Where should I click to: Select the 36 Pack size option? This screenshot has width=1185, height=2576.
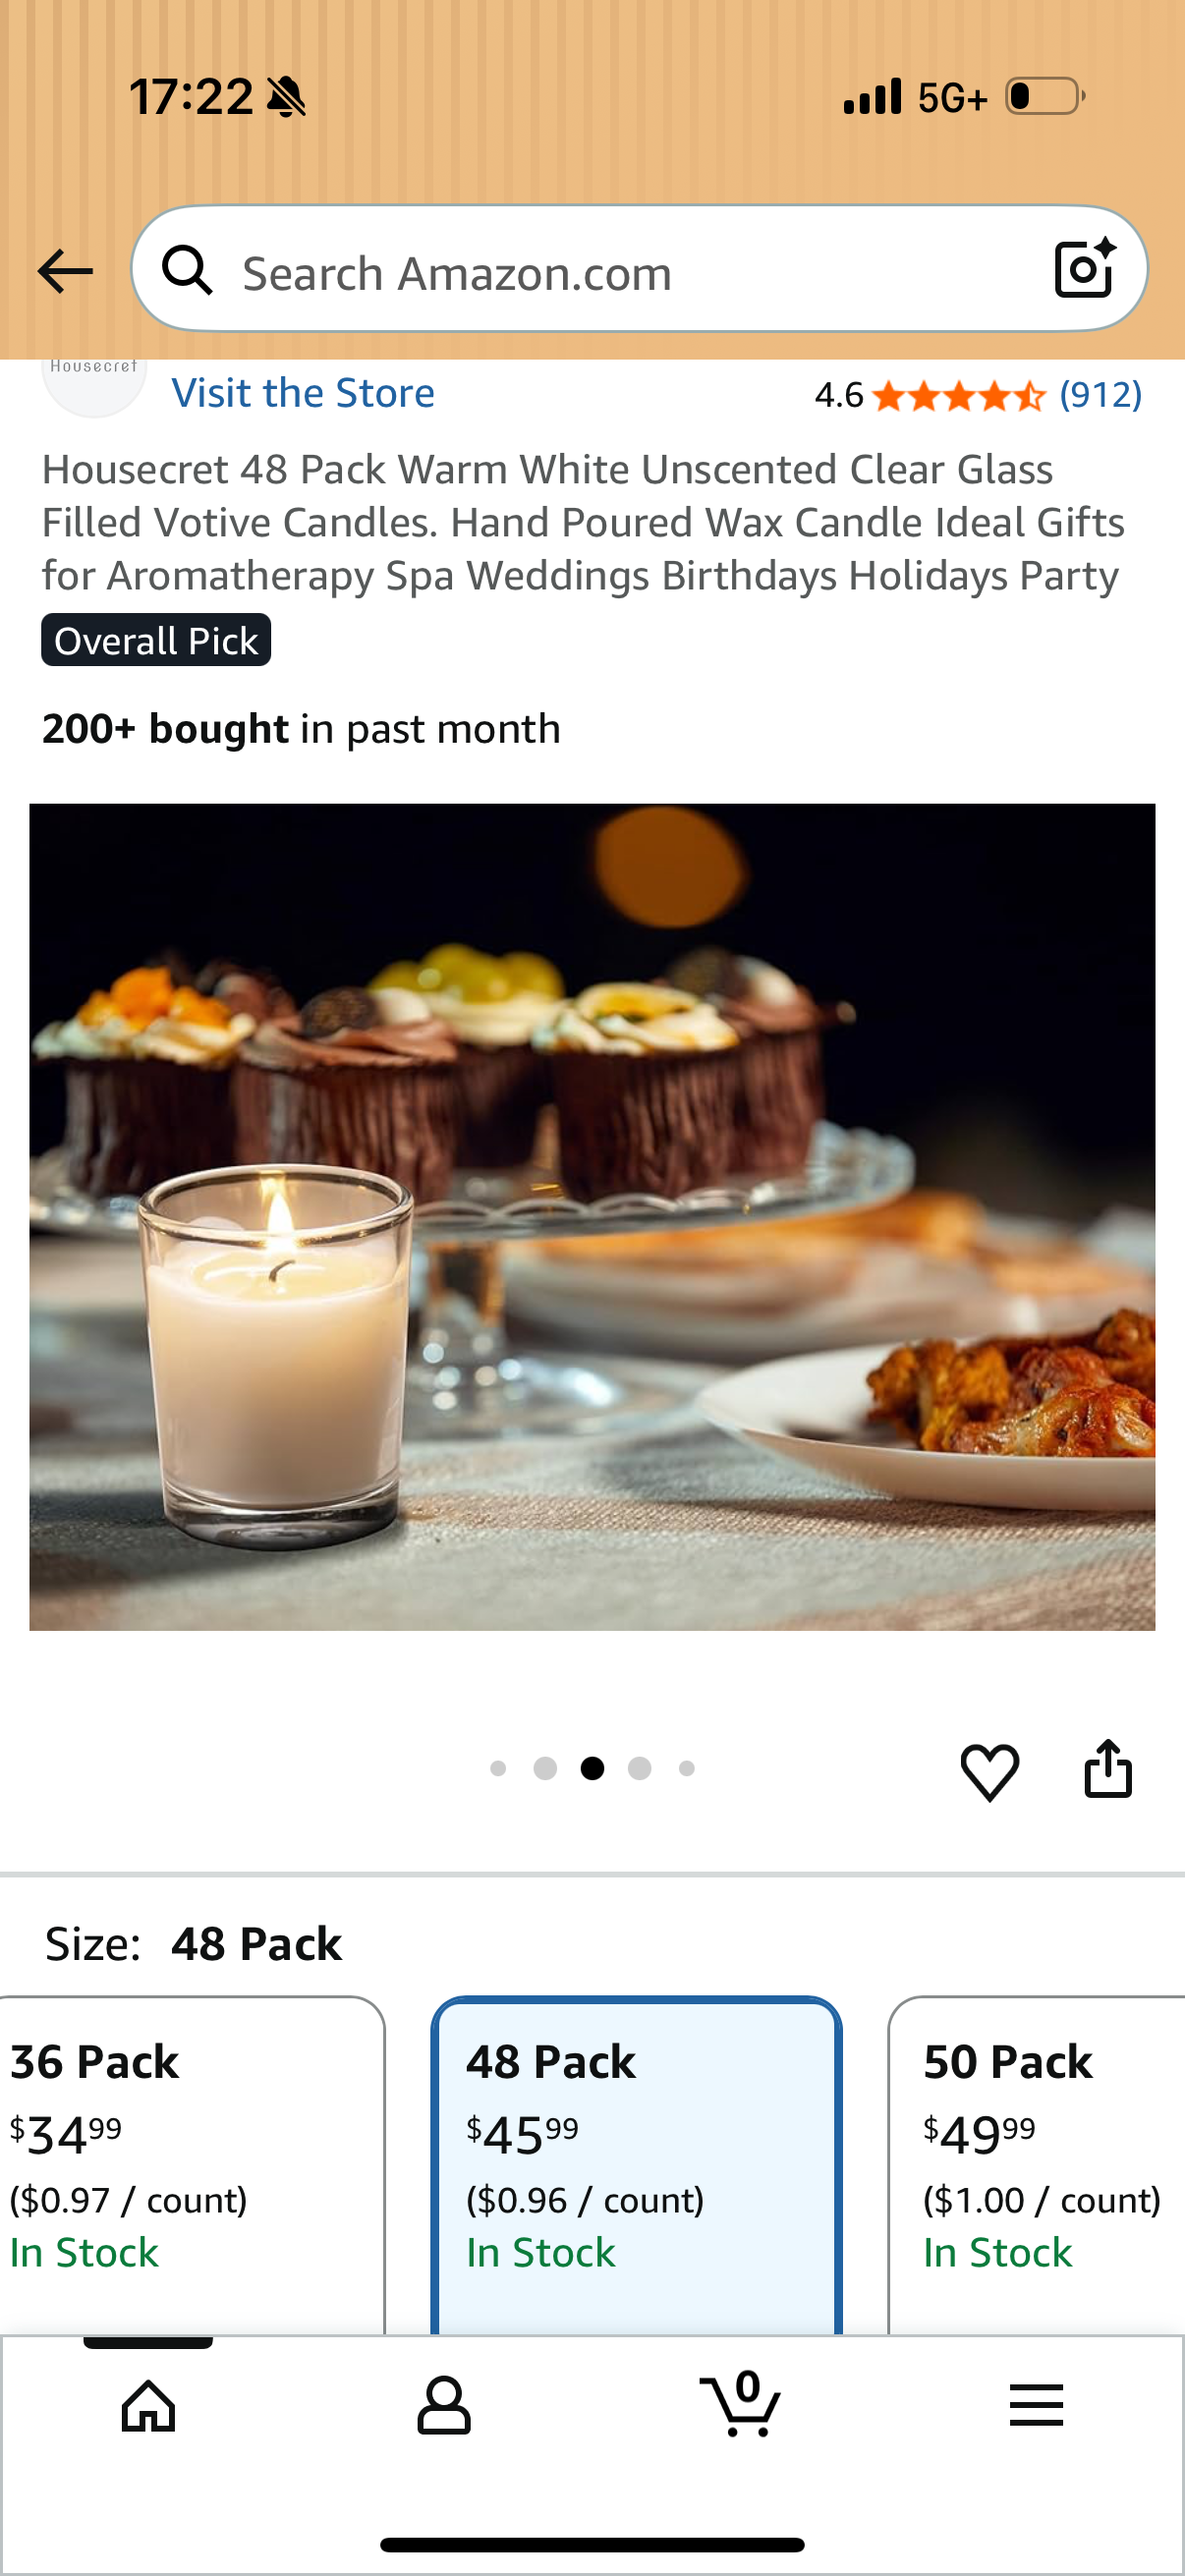pos(190,2164)
